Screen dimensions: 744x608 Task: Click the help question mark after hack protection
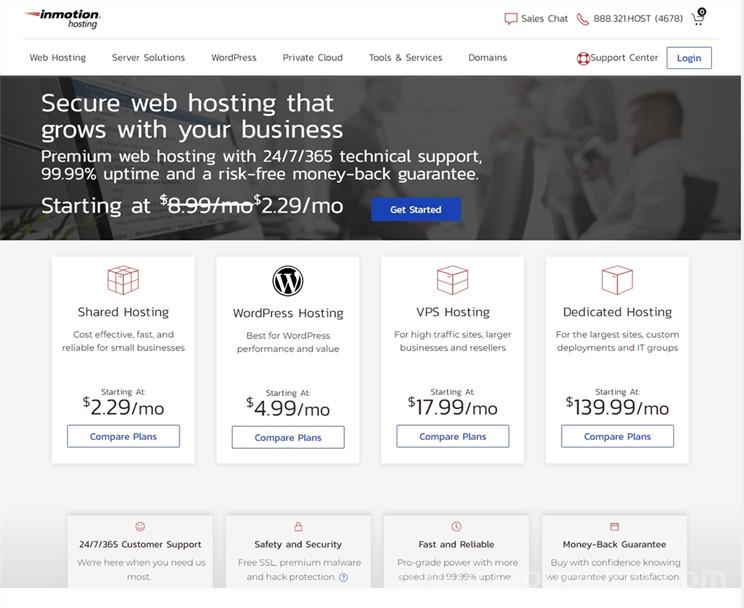(344, 577)
